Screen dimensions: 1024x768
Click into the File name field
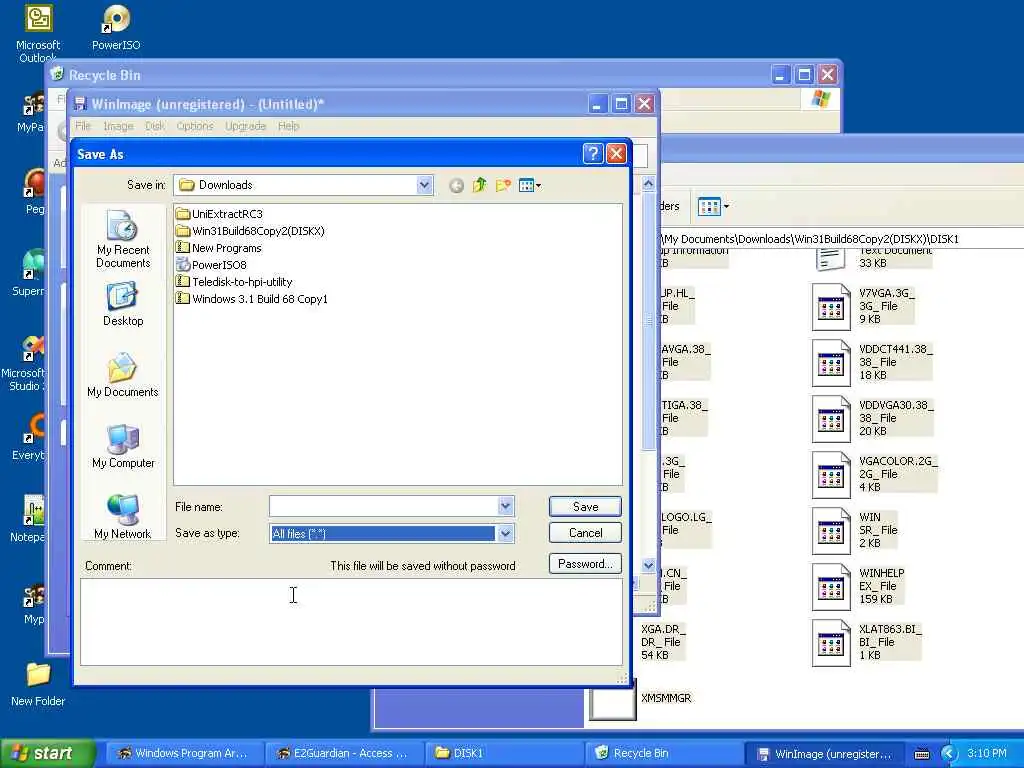click(383, 506)
